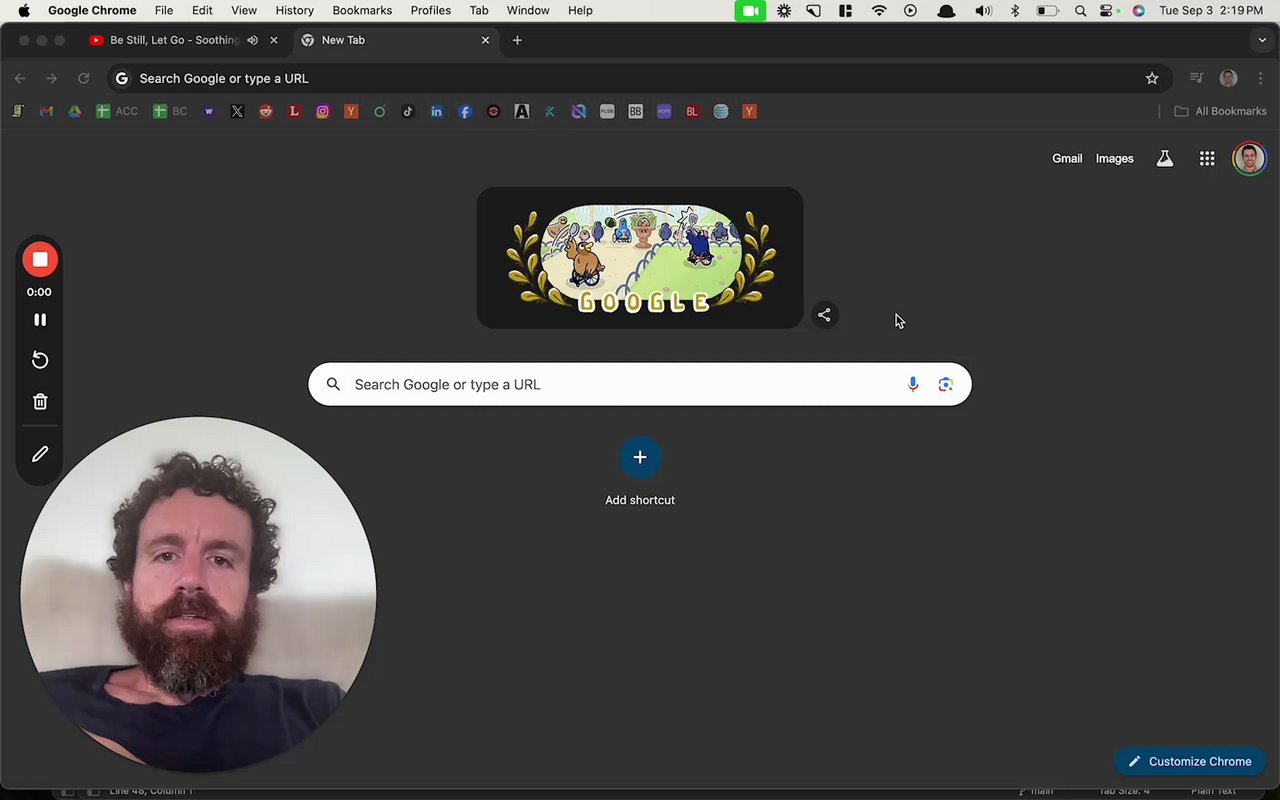Open the tab search dropdown arrow
1280x800 pixels.
(x=1262, y=40)
